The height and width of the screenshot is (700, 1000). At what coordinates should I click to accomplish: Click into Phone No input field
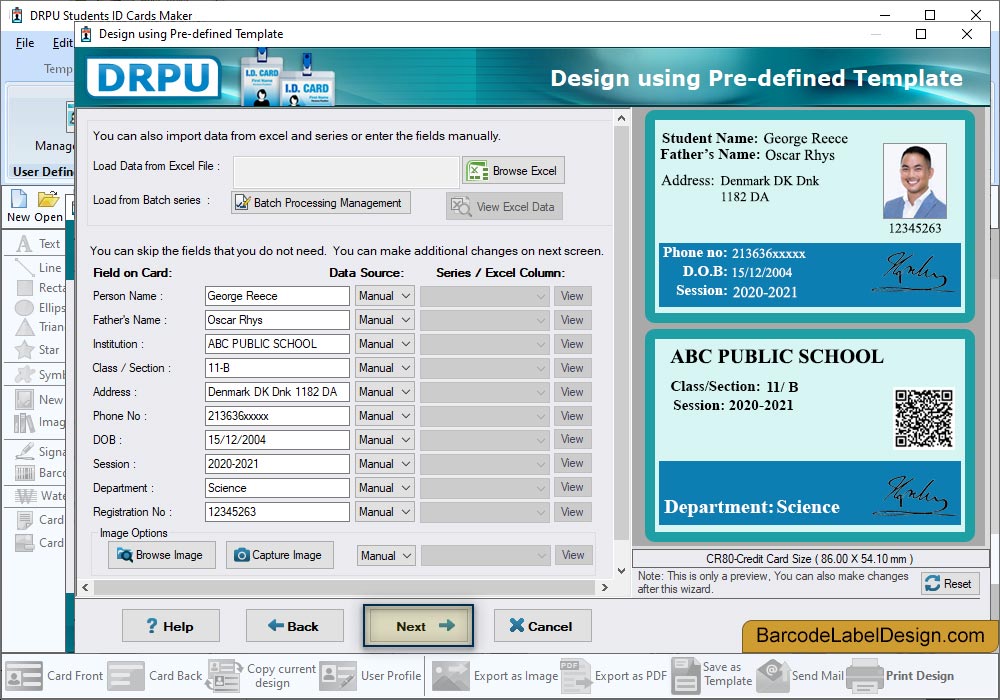point(277,416)
